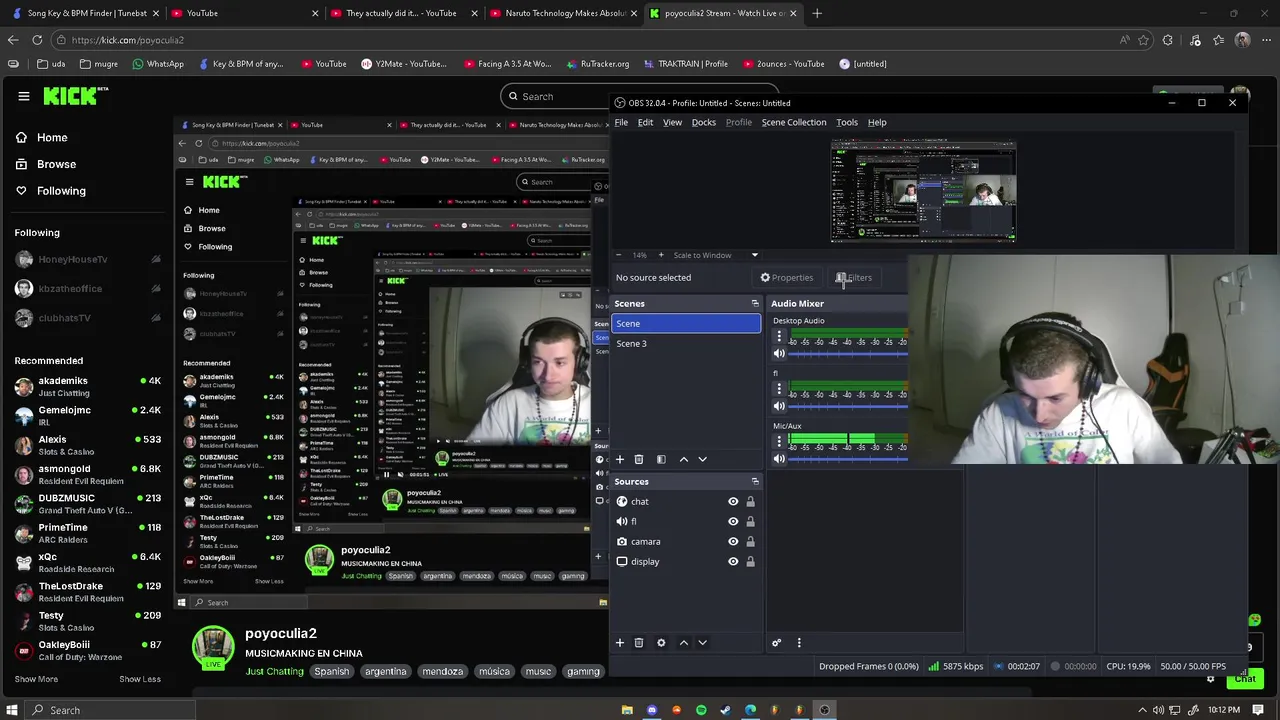Go back in browser
Screen dimensions: 1280x720
[12, 40]
